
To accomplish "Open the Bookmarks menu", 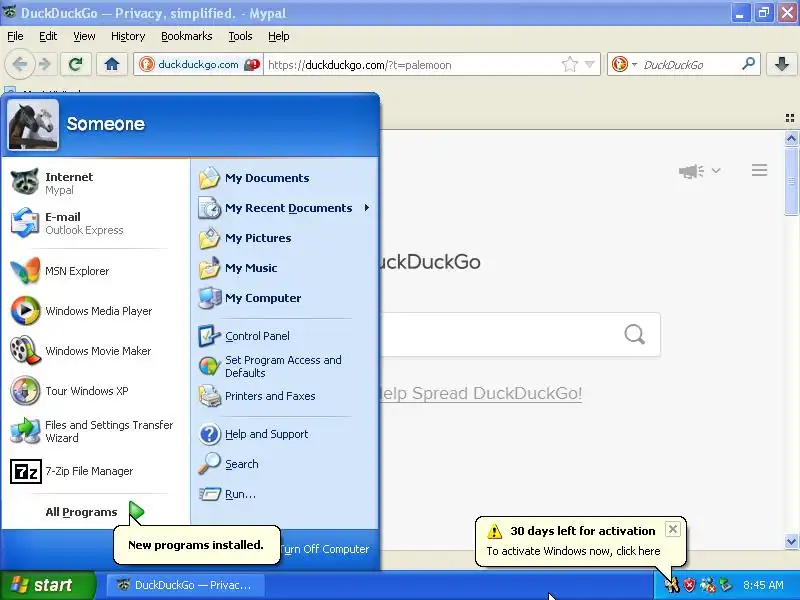I will pos(186,36).
